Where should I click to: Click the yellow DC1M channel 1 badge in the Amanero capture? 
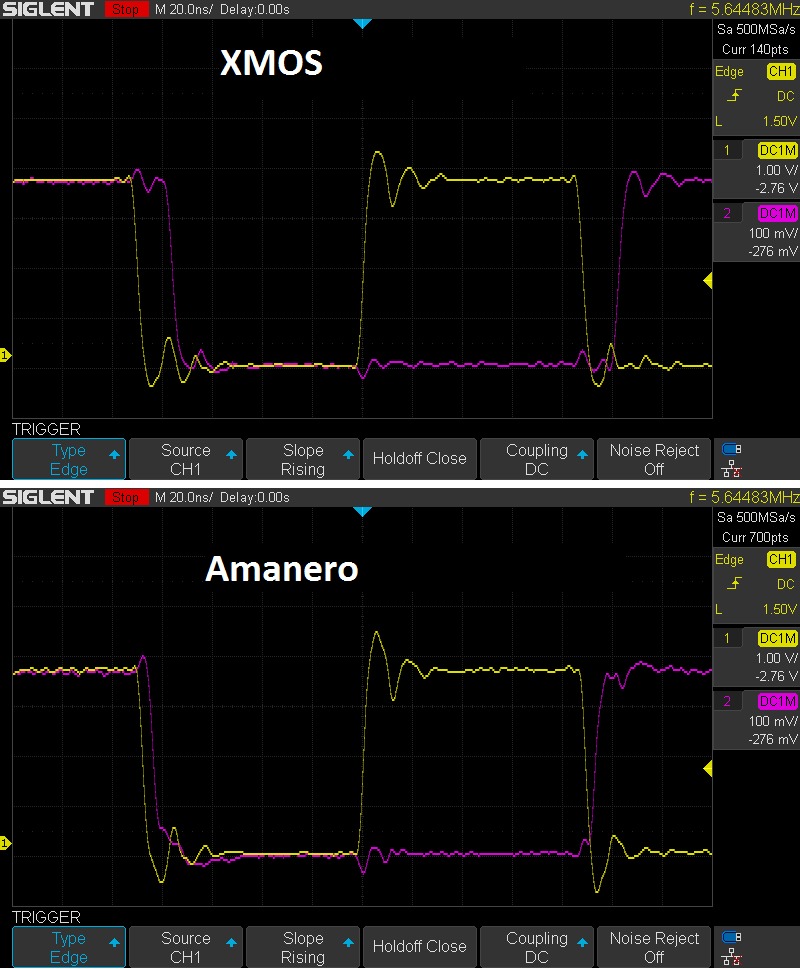point(778,638)
